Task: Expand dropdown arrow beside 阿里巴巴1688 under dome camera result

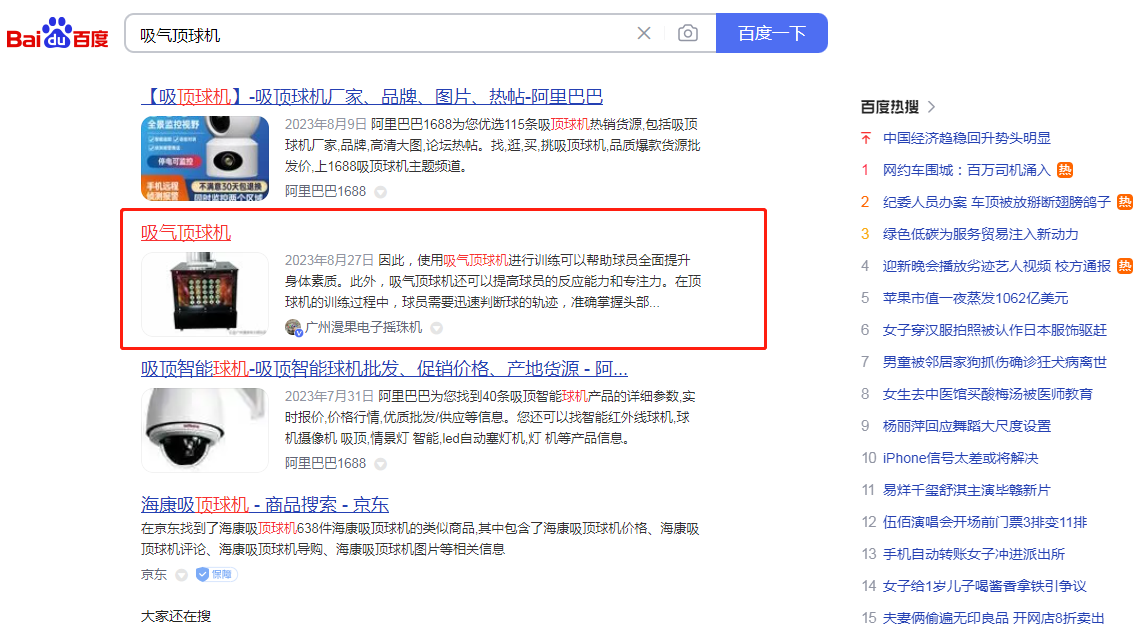Action: (380, 464)
